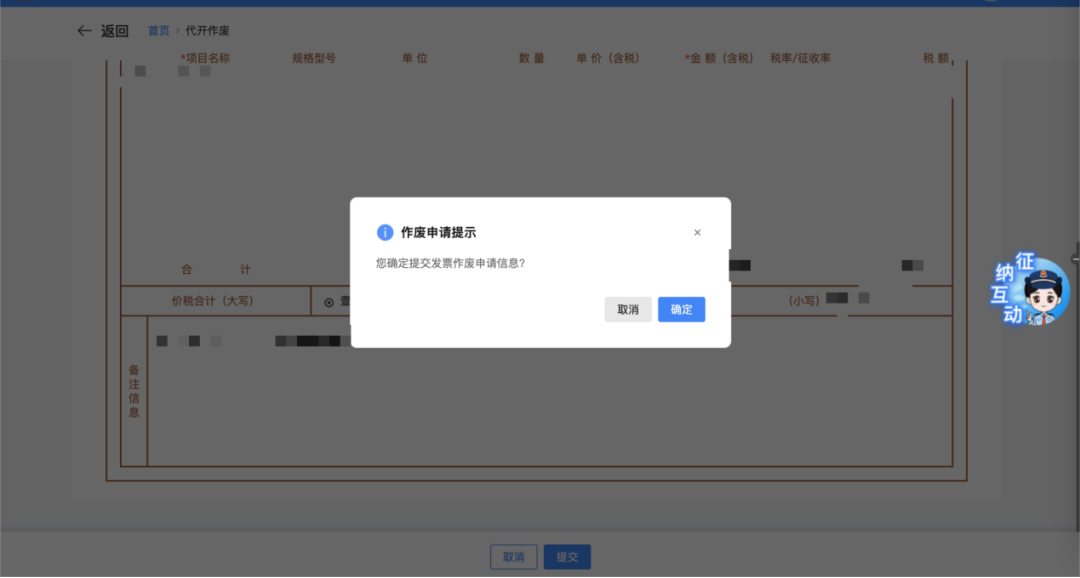Close the 作废申请提示 dialog with the X
This screenshot has width=1080, height=578.
[697, 233]
